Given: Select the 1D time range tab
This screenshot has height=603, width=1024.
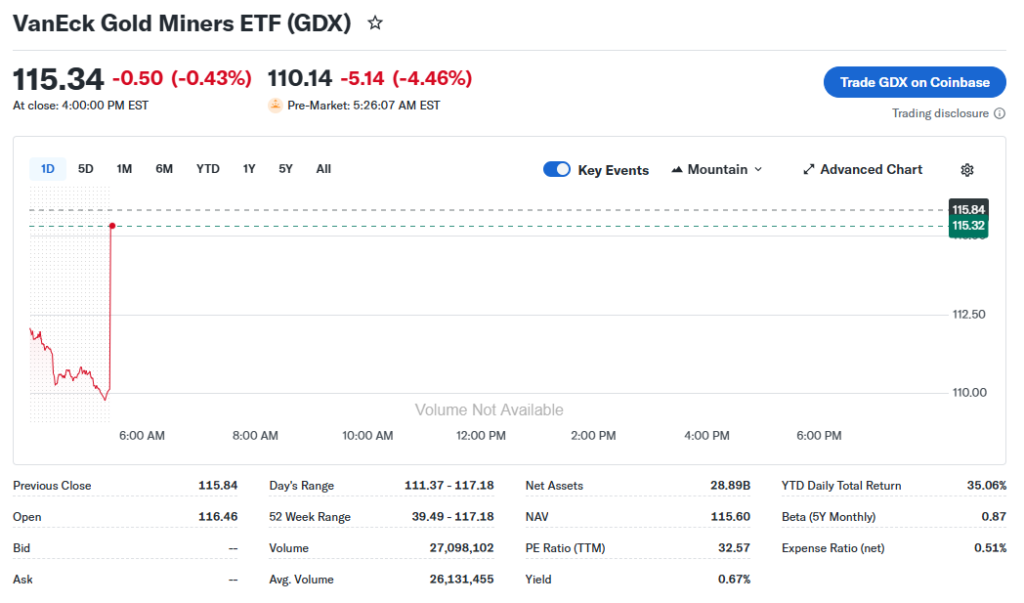Looking at the screenshot, I should (48, 169).
